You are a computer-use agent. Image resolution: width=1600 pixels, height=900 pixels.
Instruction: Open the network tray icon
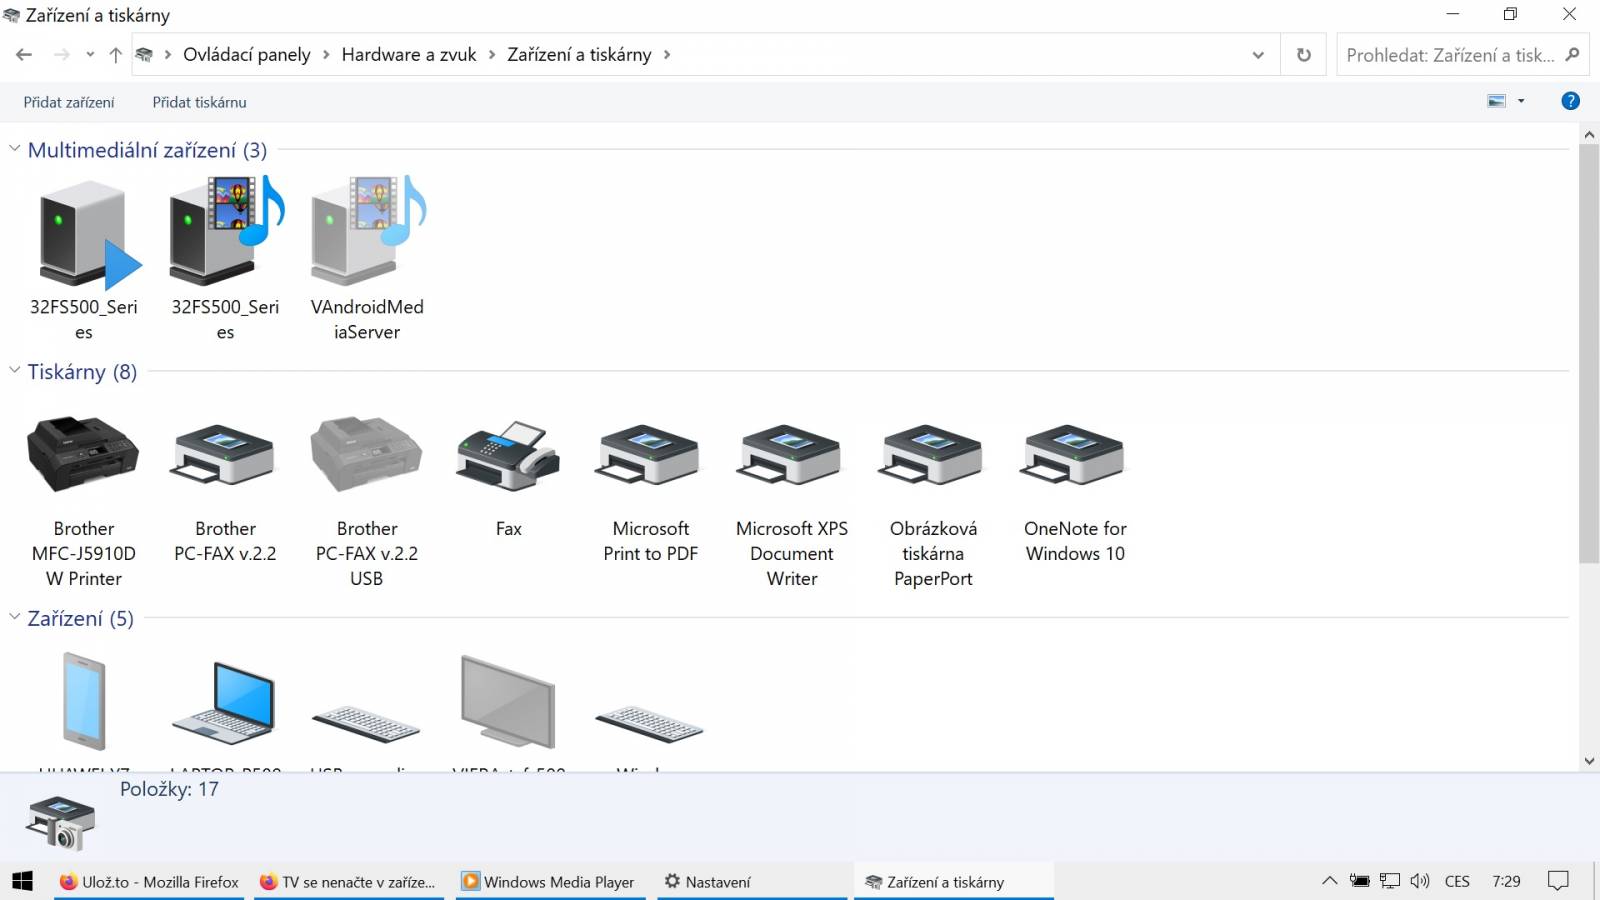click(1390, 881)
